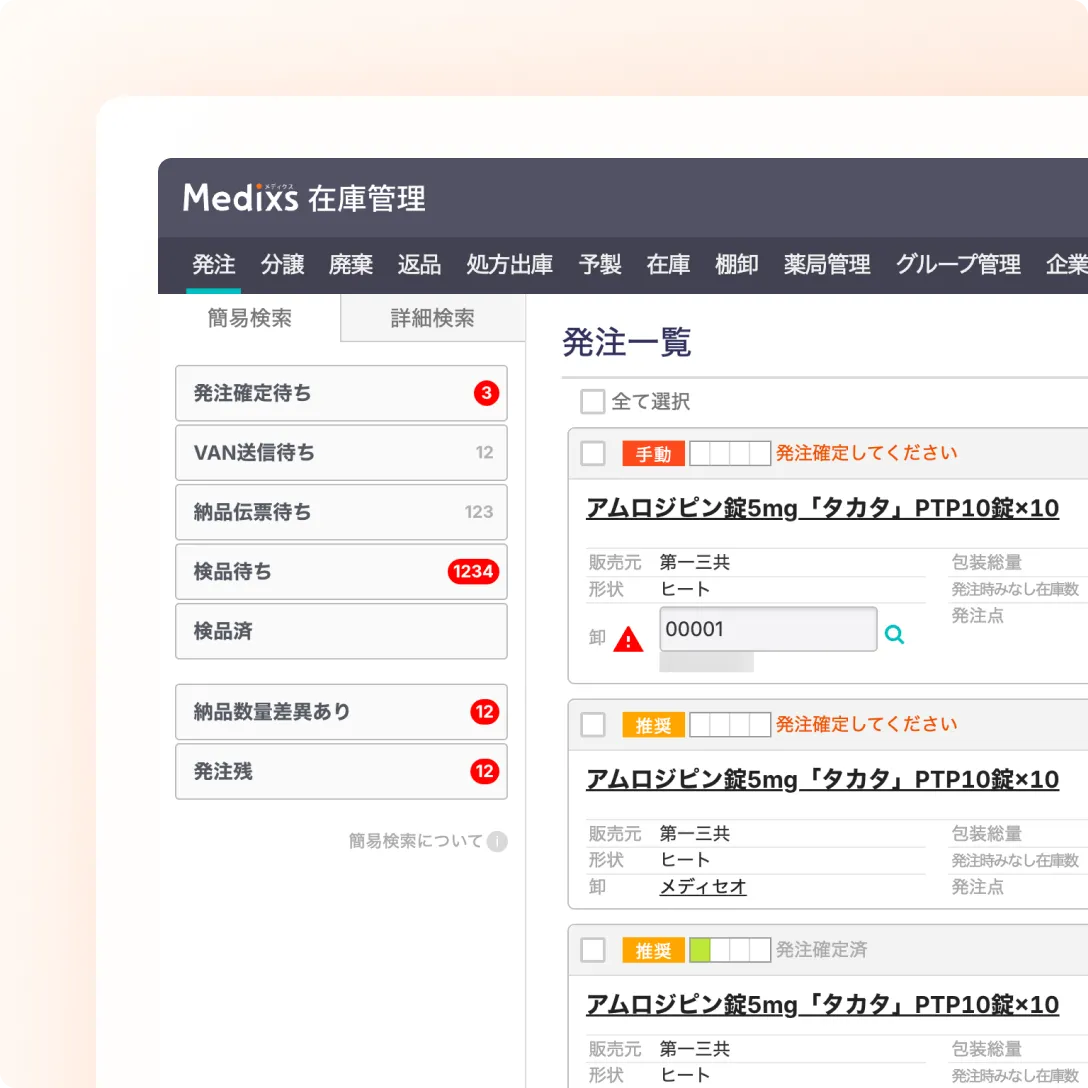Click the green progress square on 発注確定済 item

click(699, 950)
